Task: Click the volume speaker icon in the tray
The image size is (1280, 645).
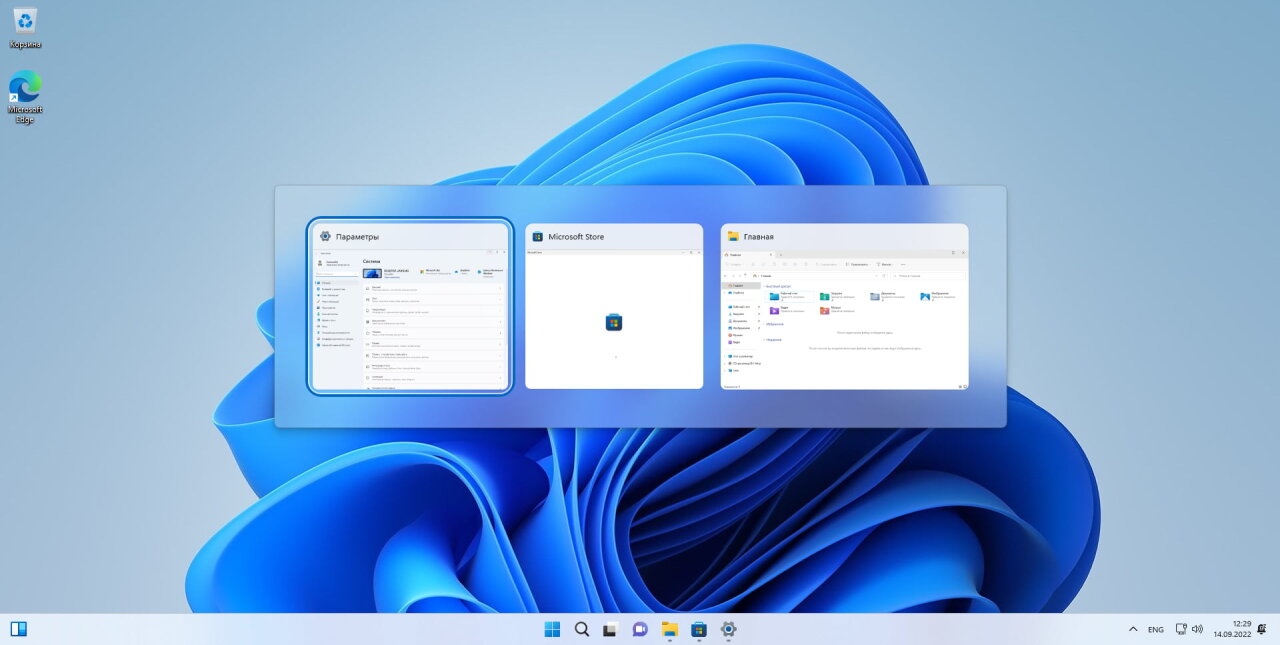Action: point(1197,629)
